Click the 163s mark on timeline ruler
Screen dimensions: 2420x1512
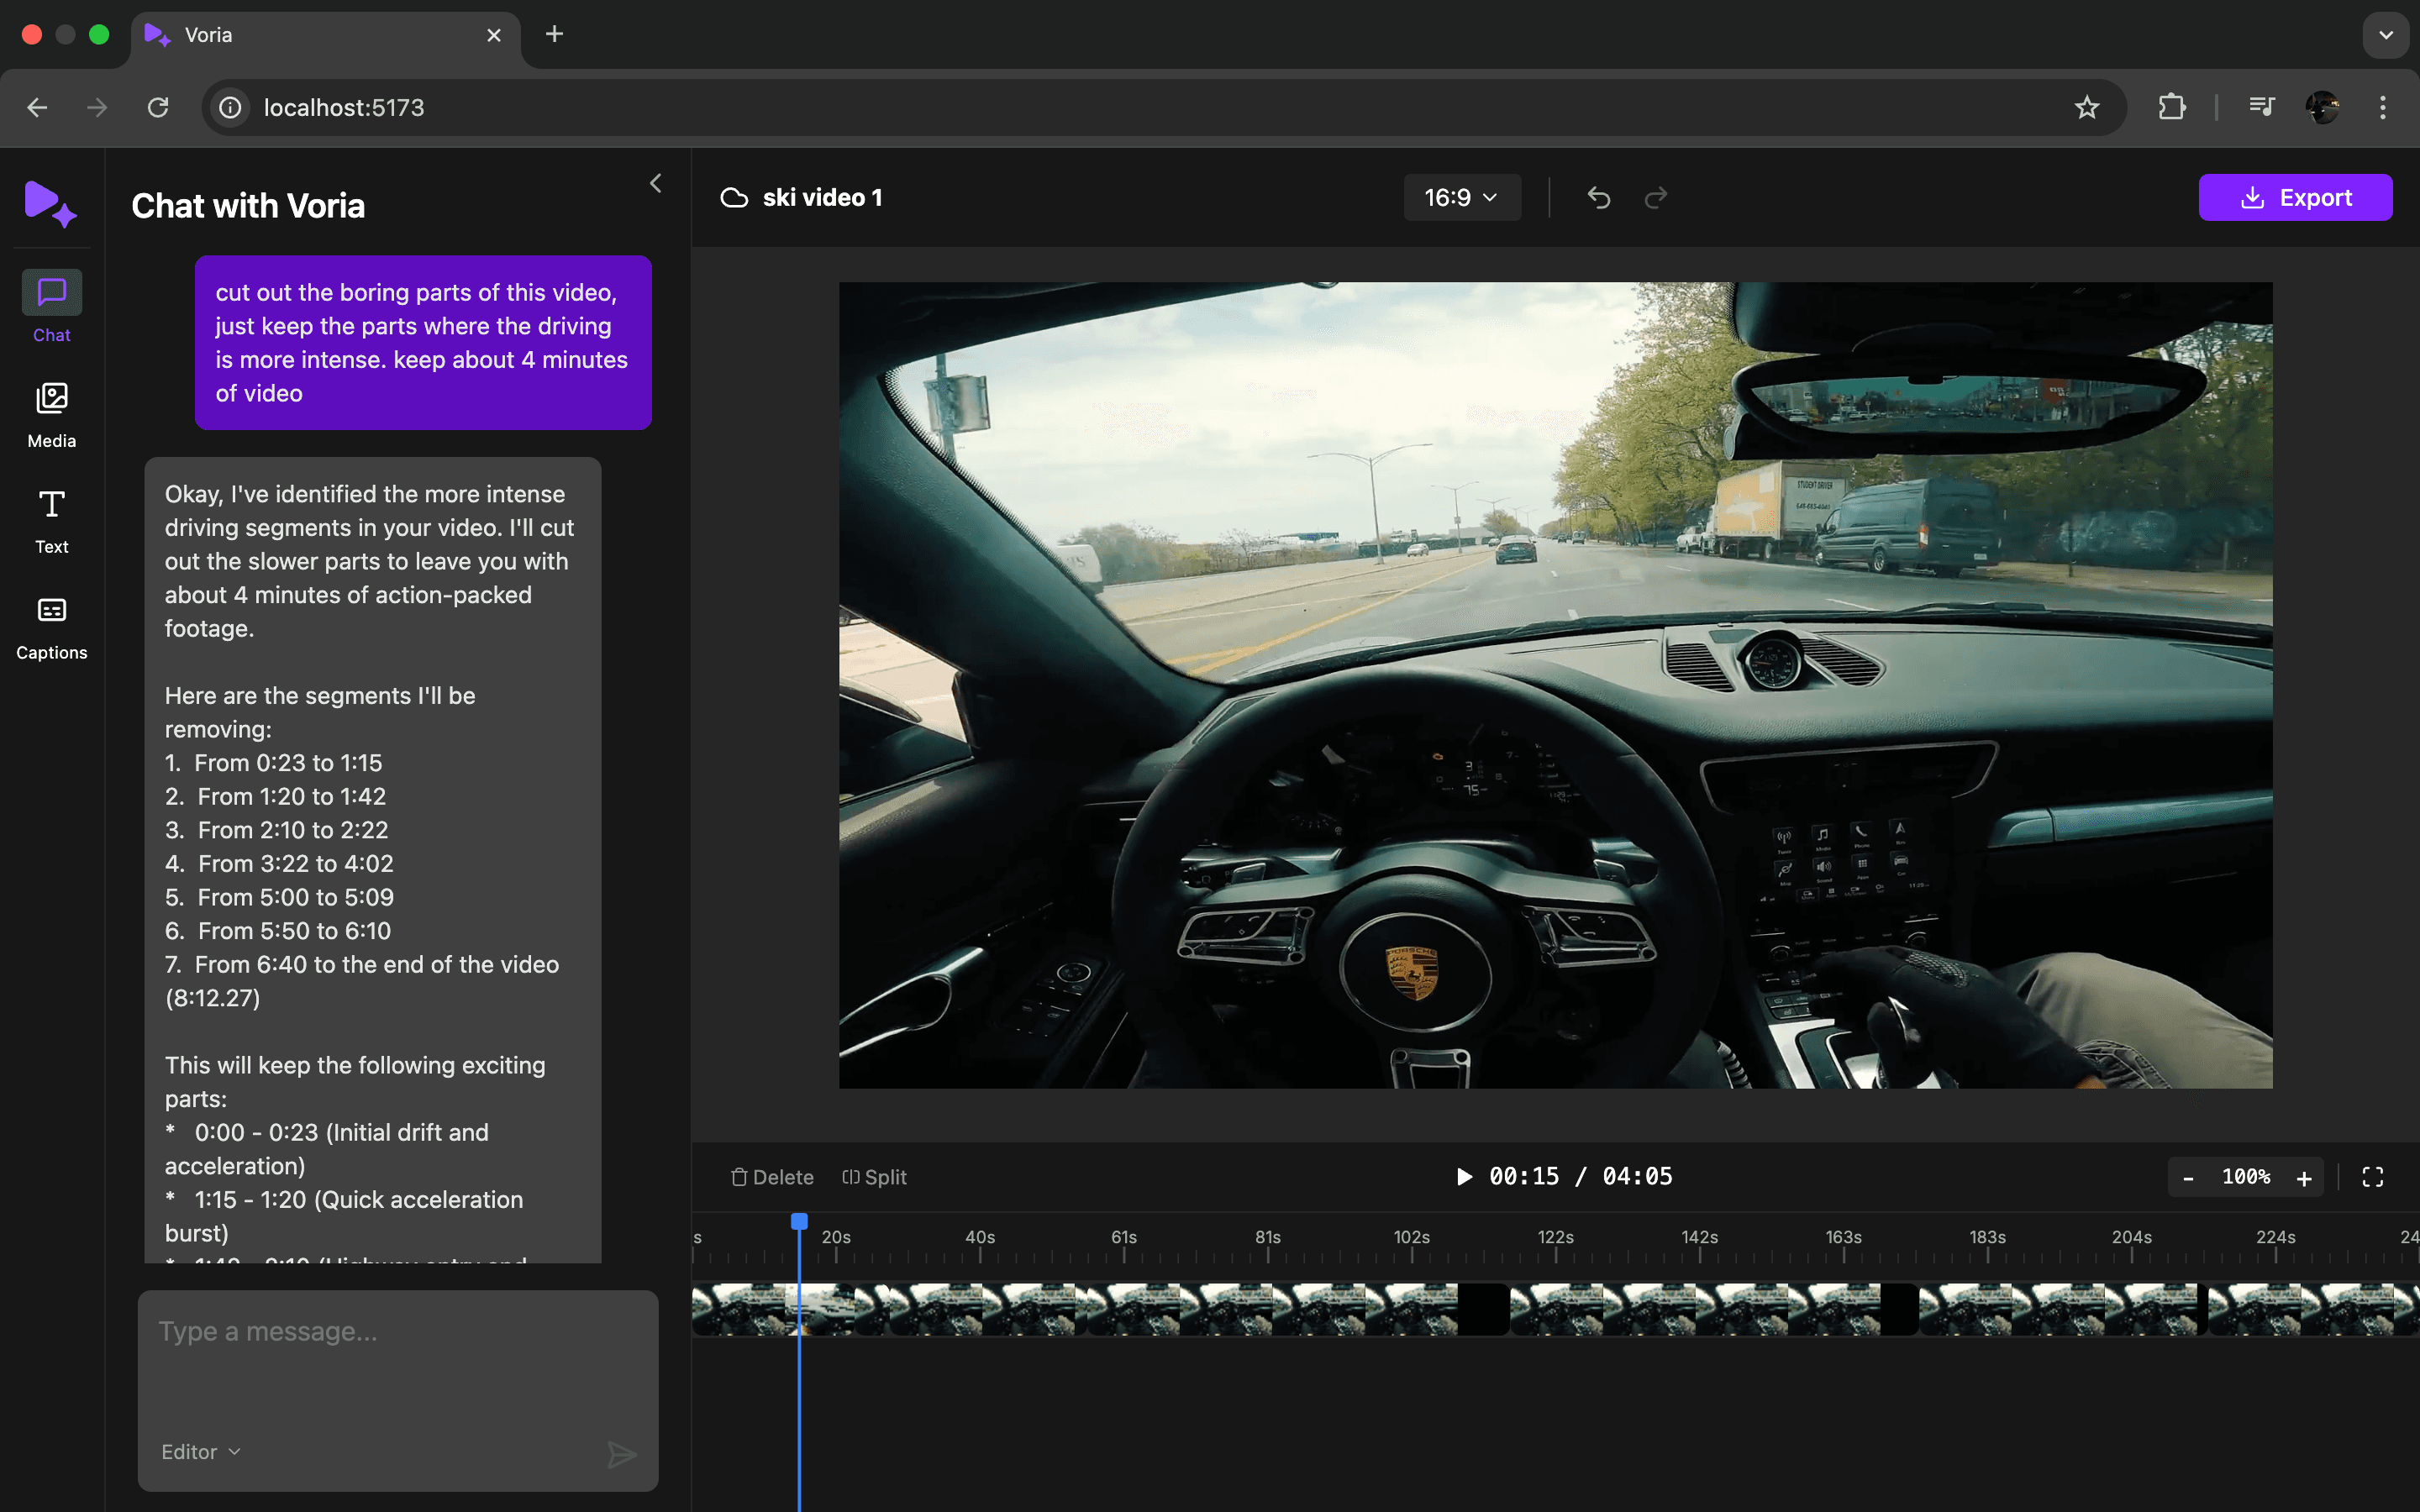pos(1843,1237)
